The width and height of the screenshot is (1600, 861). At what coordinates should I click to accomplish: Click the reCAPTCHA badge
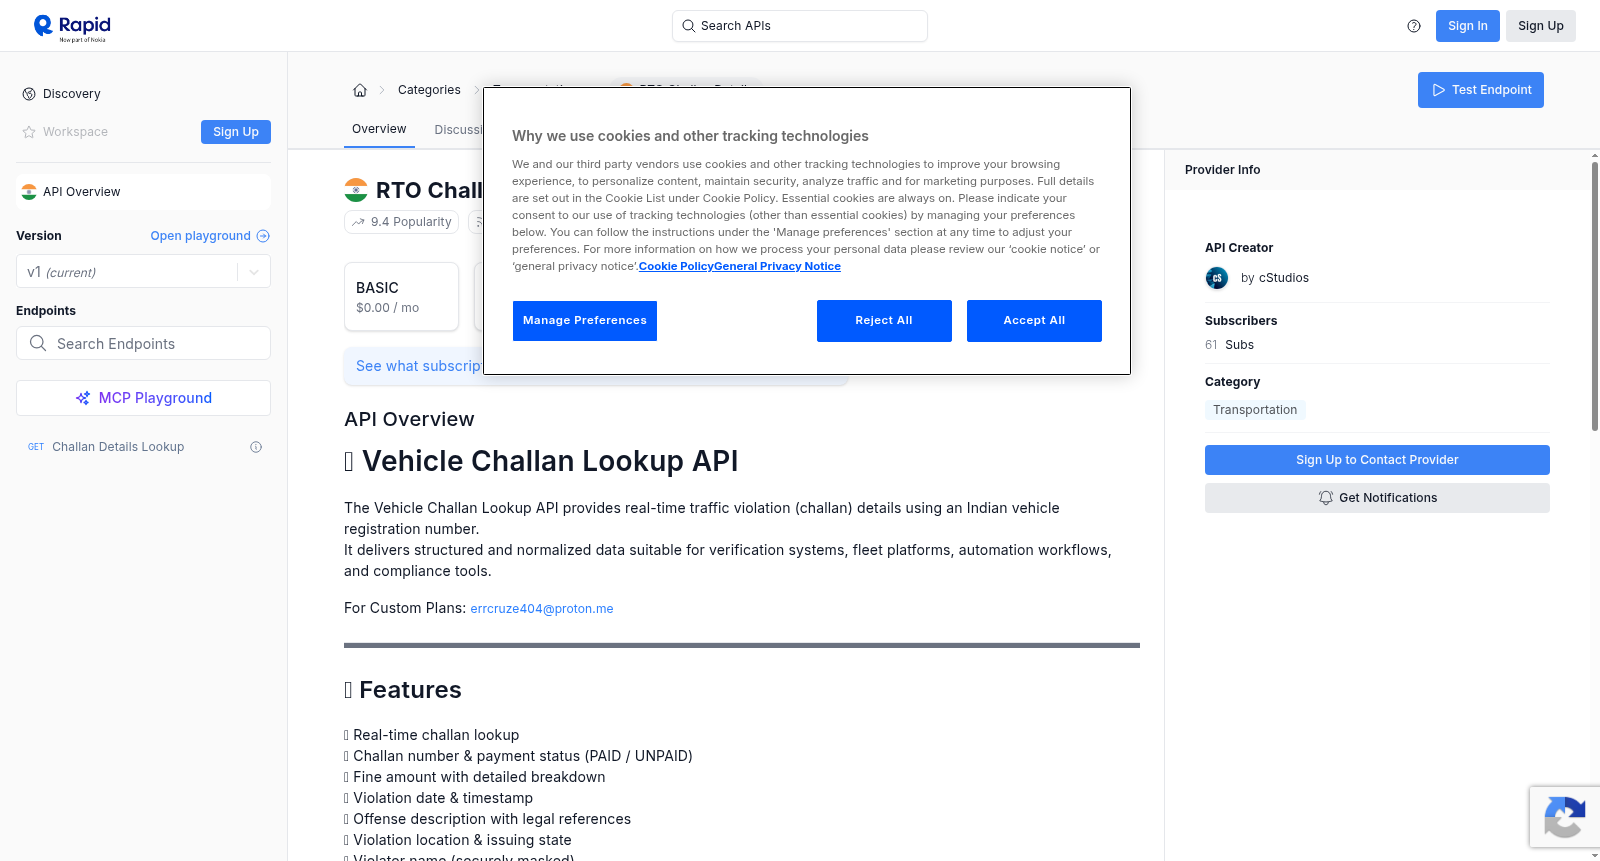1564,817
